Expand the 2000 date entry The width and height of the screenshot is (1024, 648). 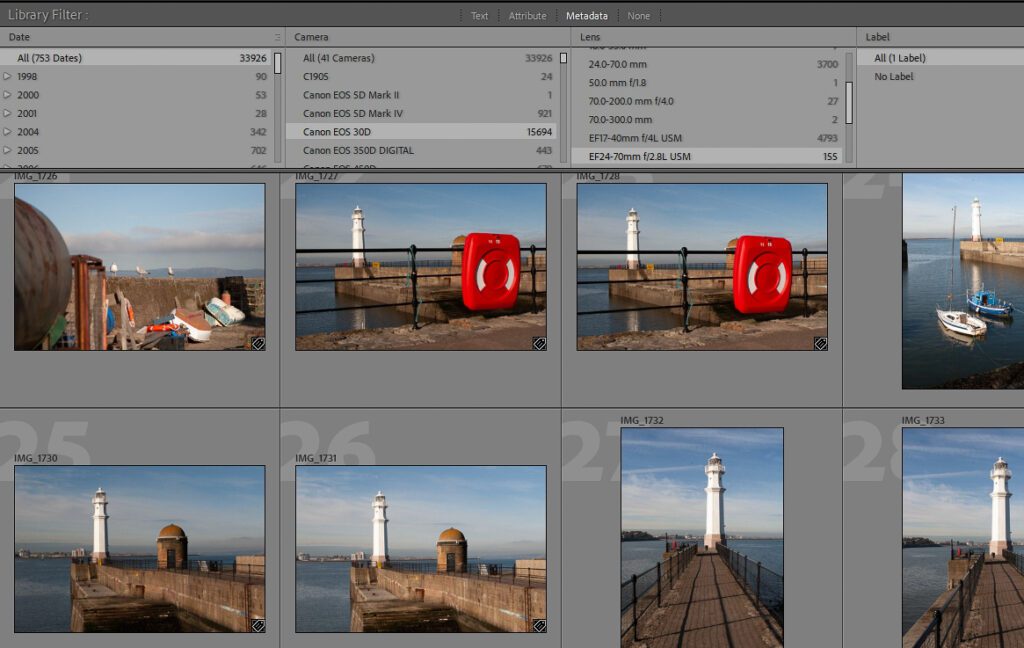pos(8,95)
